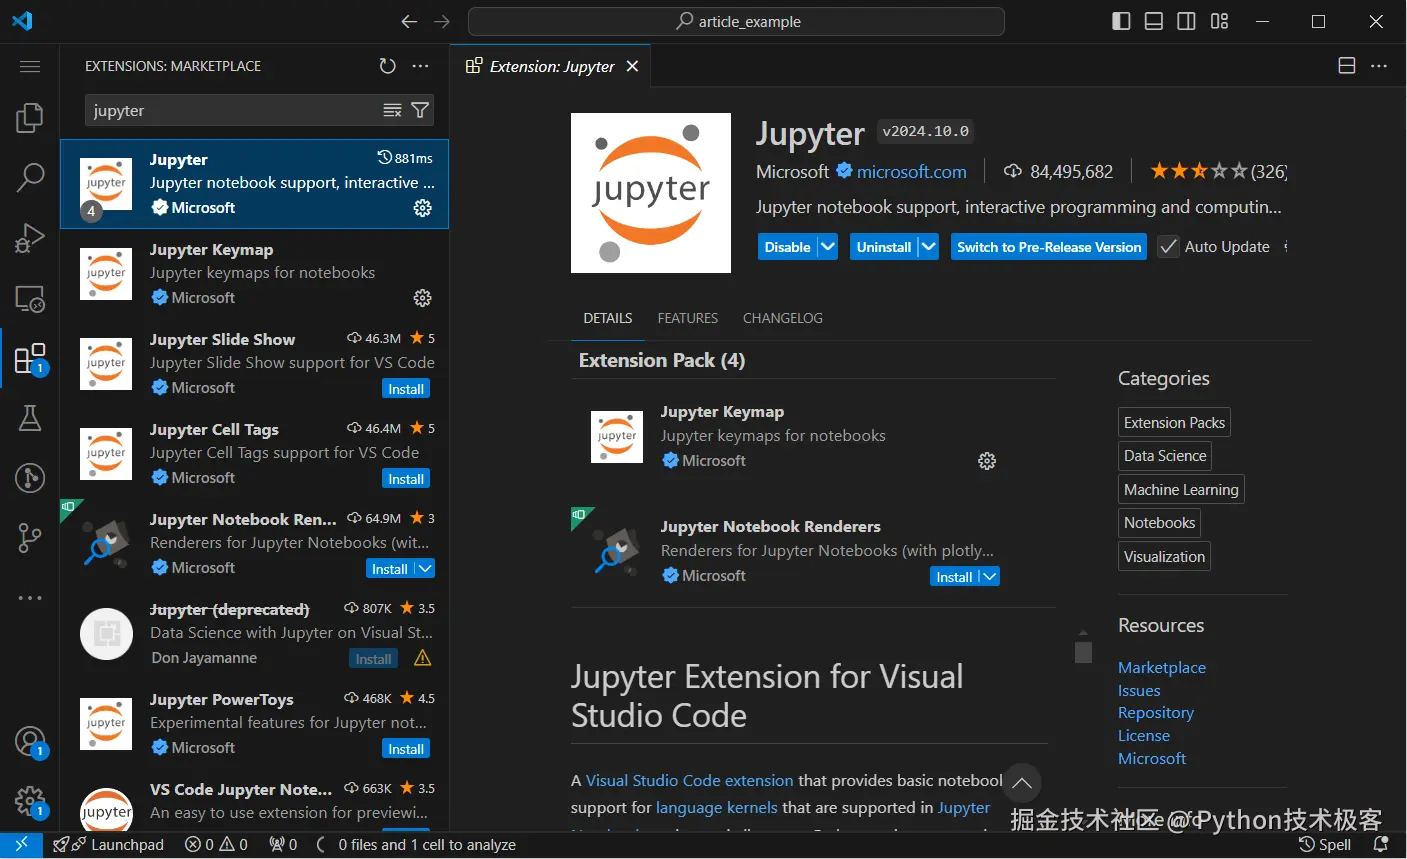Install the Jupyter PowerToys extension
This screenshot has height=859, width=1407.
click(406, 749)
